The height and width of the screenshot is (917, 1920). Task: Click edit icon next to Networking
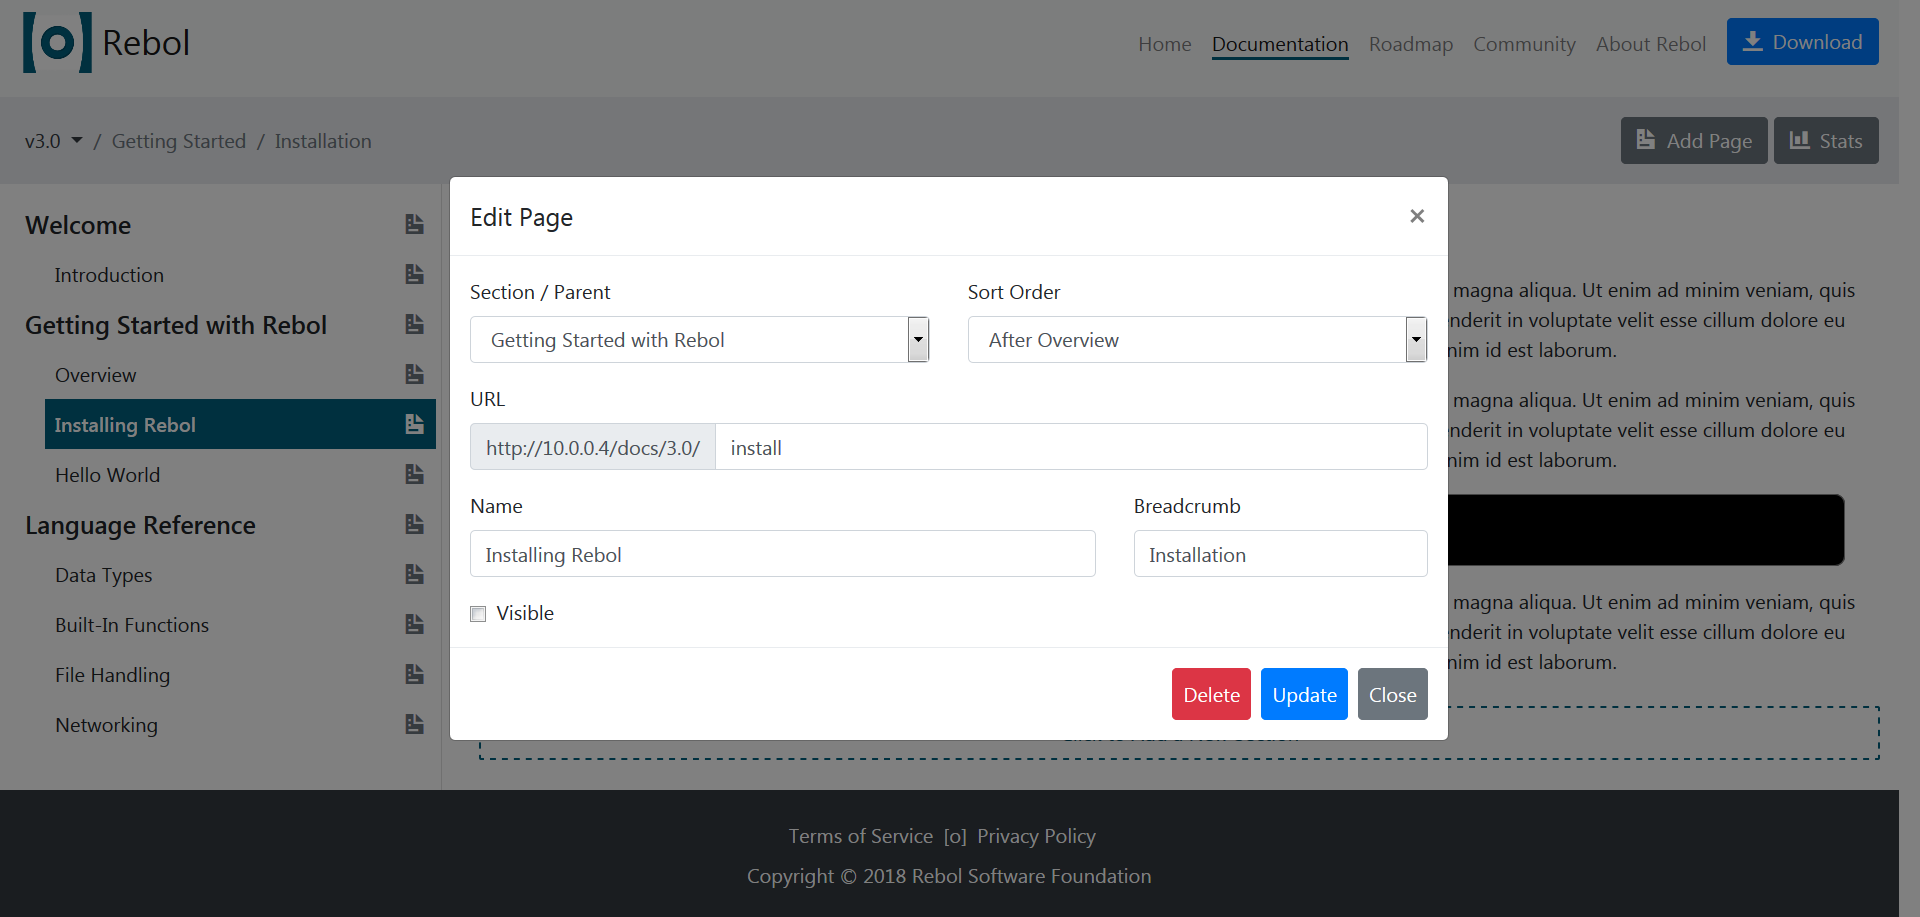414,724
